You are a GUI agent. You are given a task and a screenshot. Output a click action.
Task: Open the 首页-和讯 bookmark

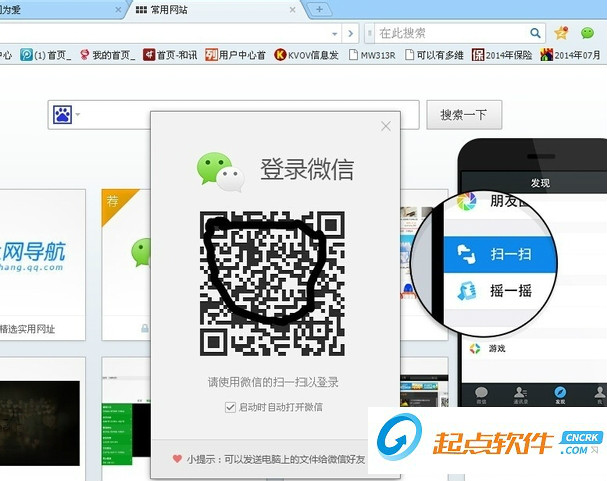[170, 55]
